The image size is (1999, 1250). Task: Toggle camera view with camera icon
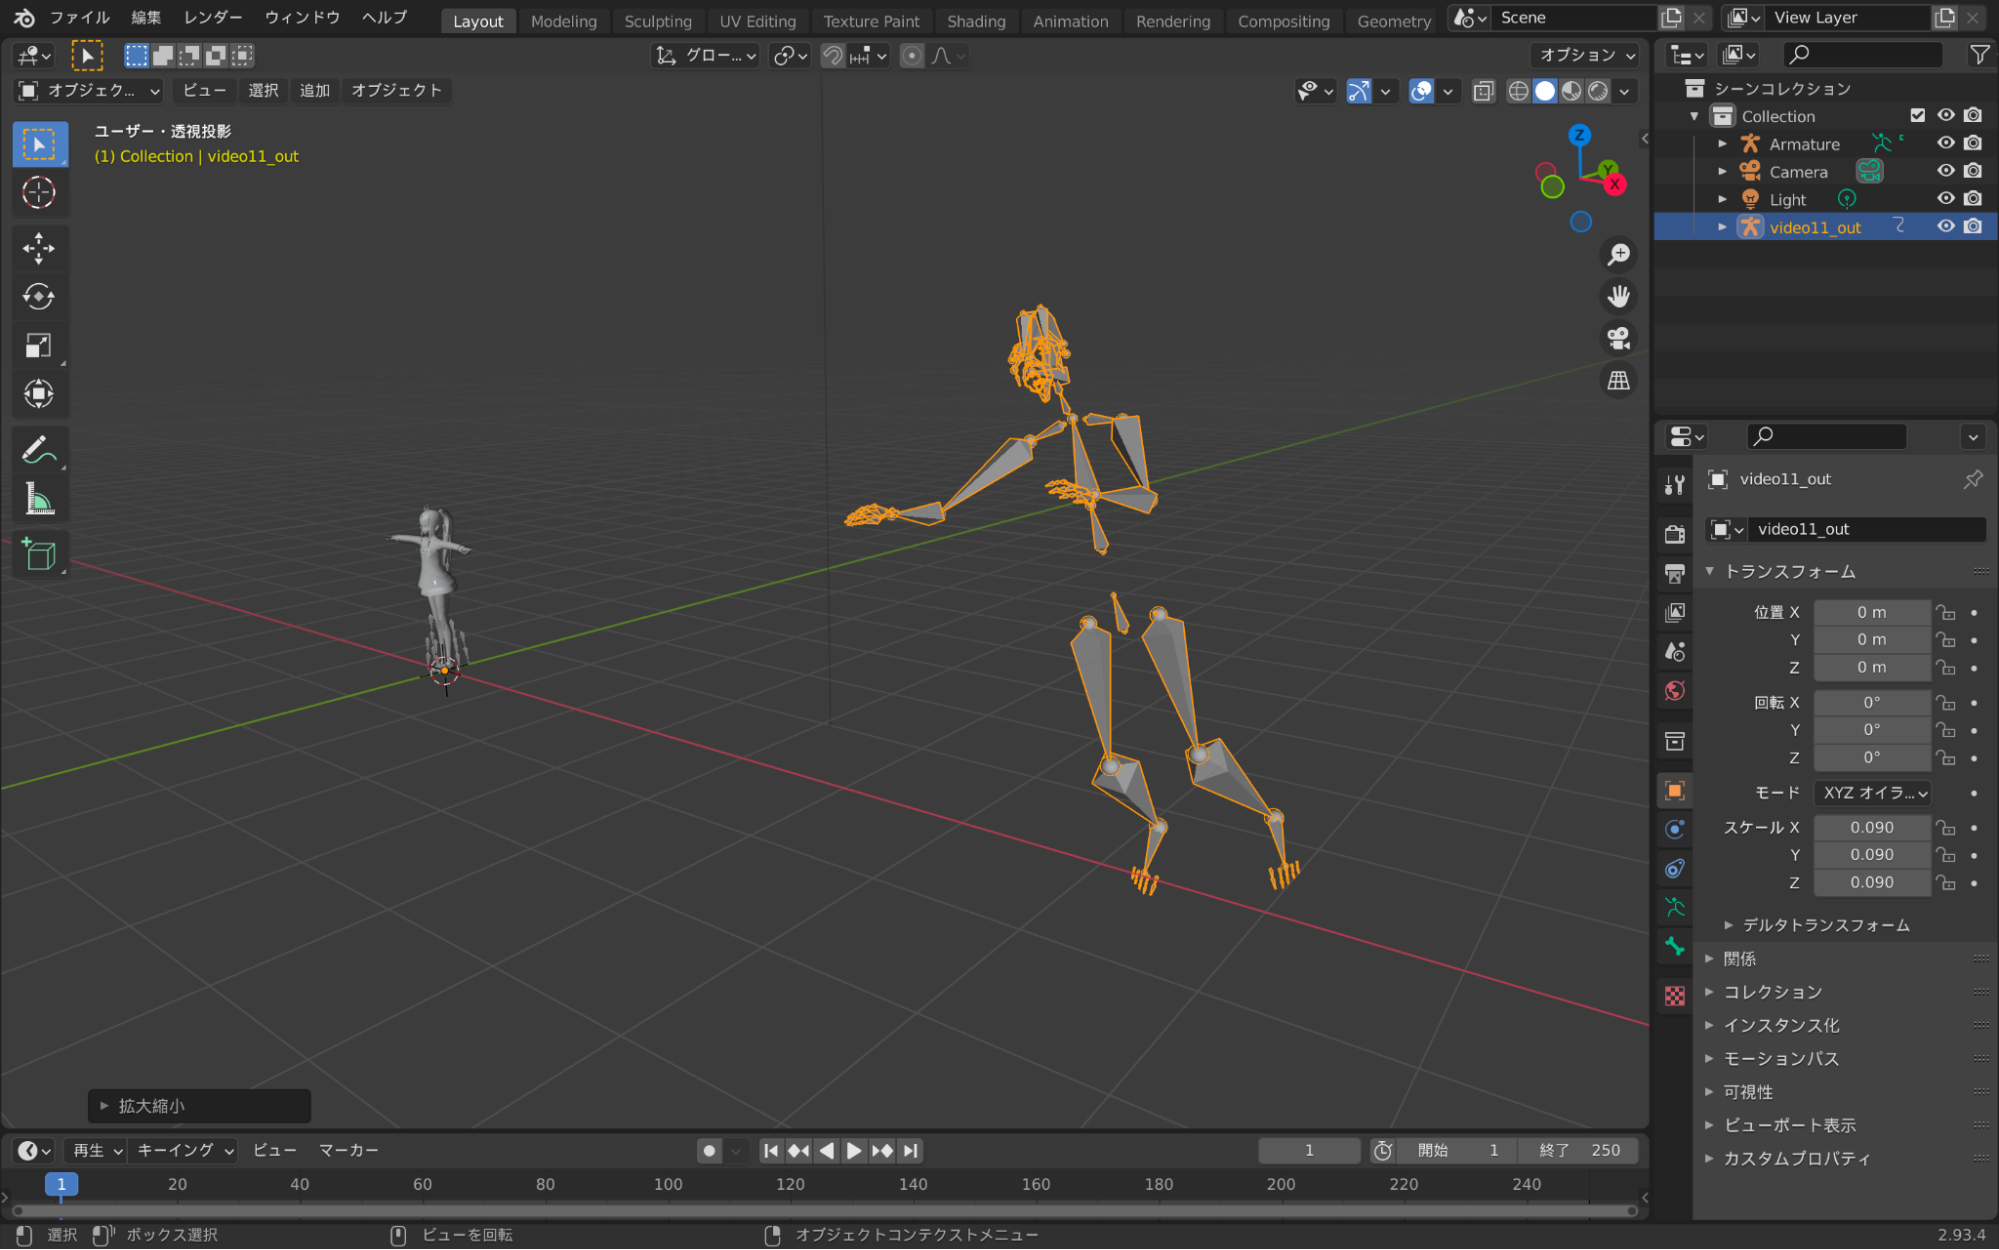pos(1618,339)
